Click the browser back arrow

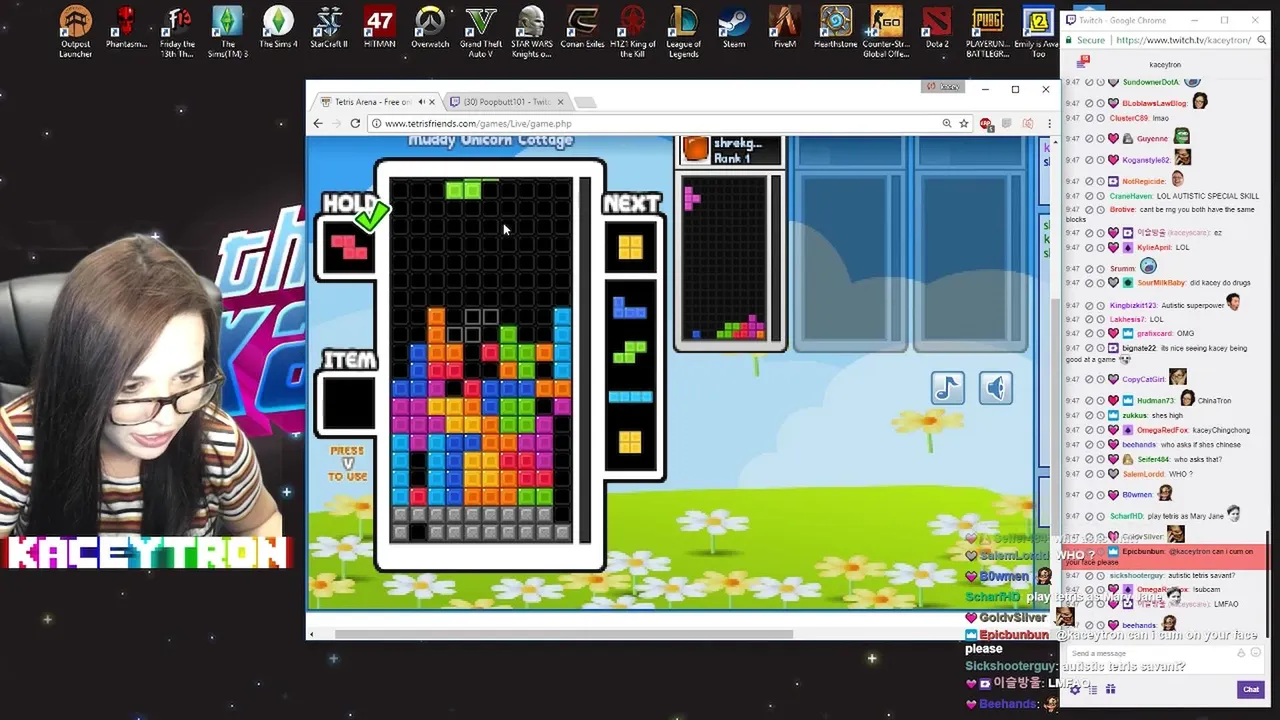(x=318, y=123)
